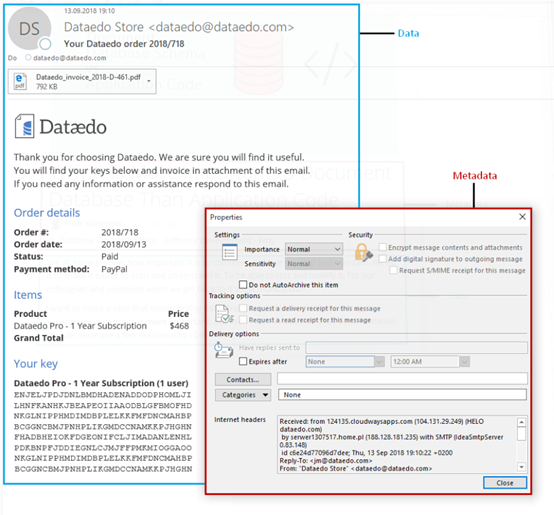
Task: Click the Categories field showing None
Action: tap(402, 395)
